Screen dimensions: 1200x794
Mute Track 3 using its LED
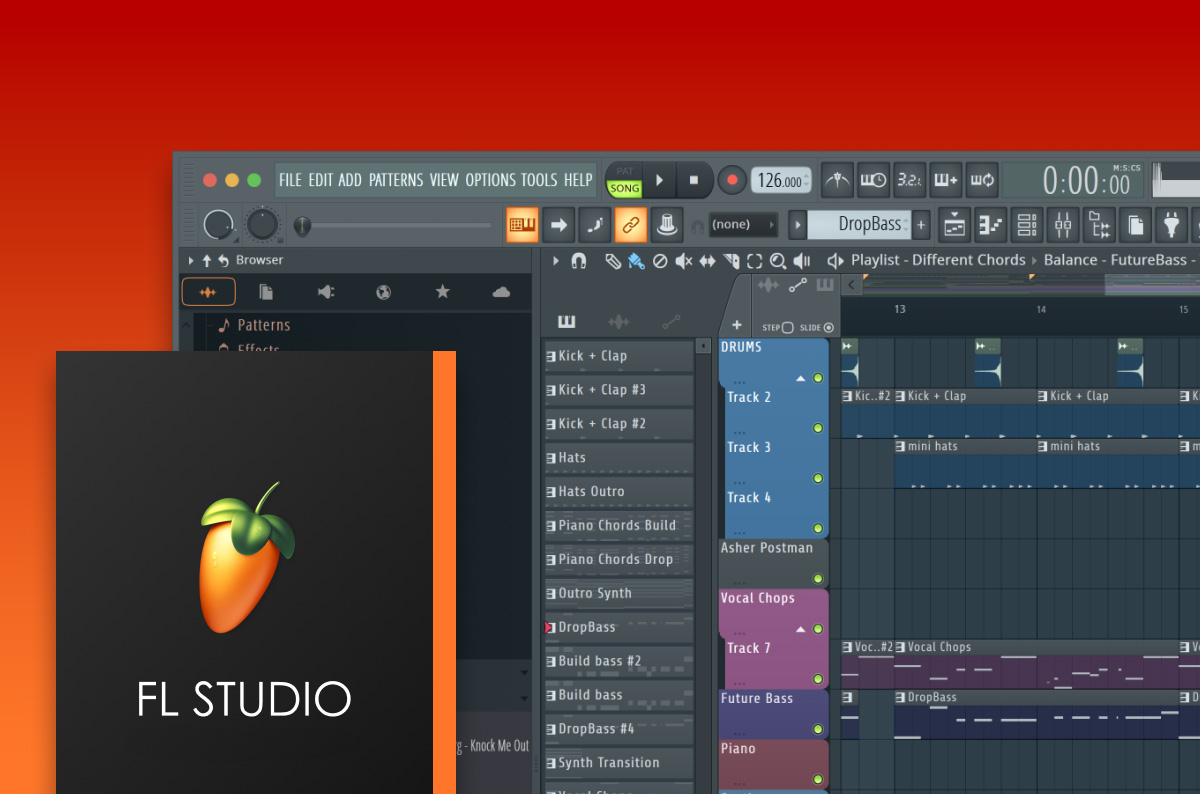(x=817, y=478)
